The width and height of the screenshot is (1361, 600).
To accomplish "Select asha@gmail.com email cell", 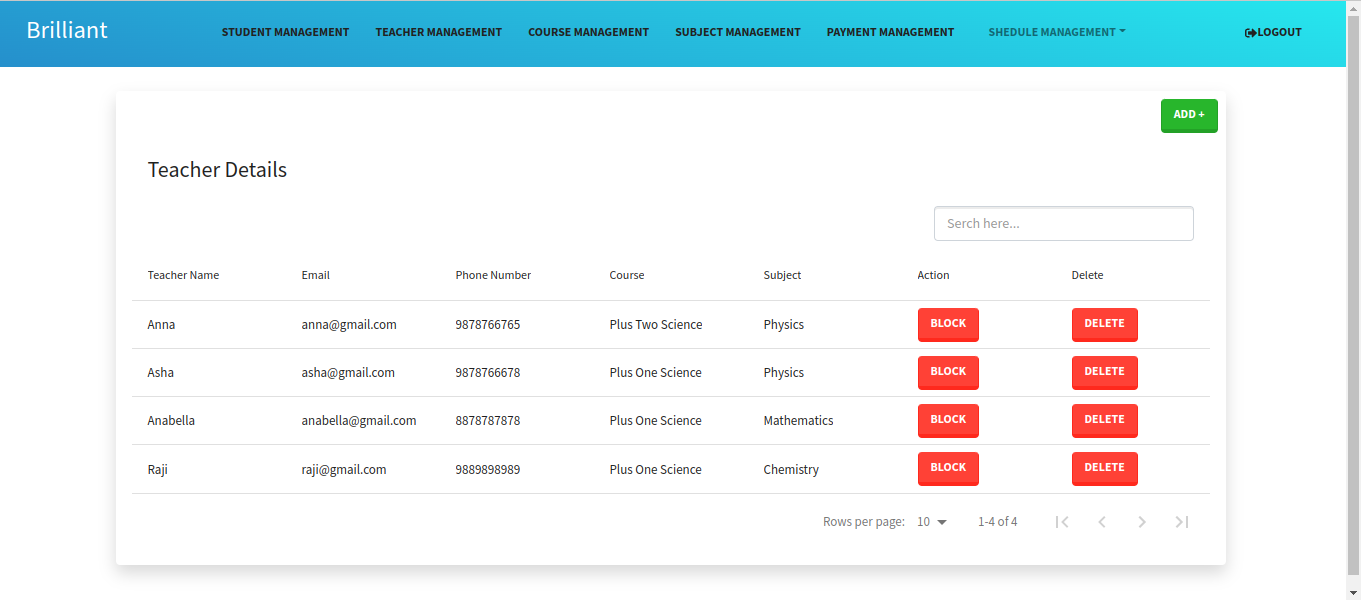I will [x=348, y=373].
